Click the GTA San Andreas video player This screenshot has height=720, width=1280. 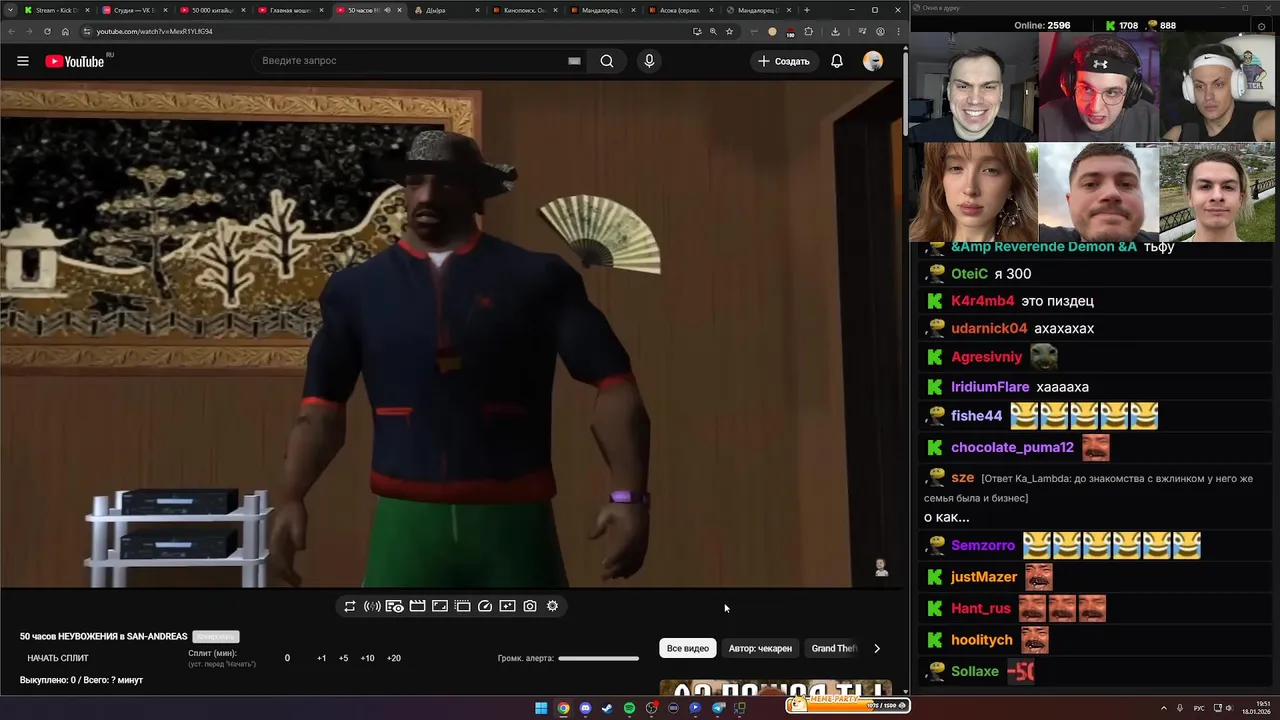(450, 334)
